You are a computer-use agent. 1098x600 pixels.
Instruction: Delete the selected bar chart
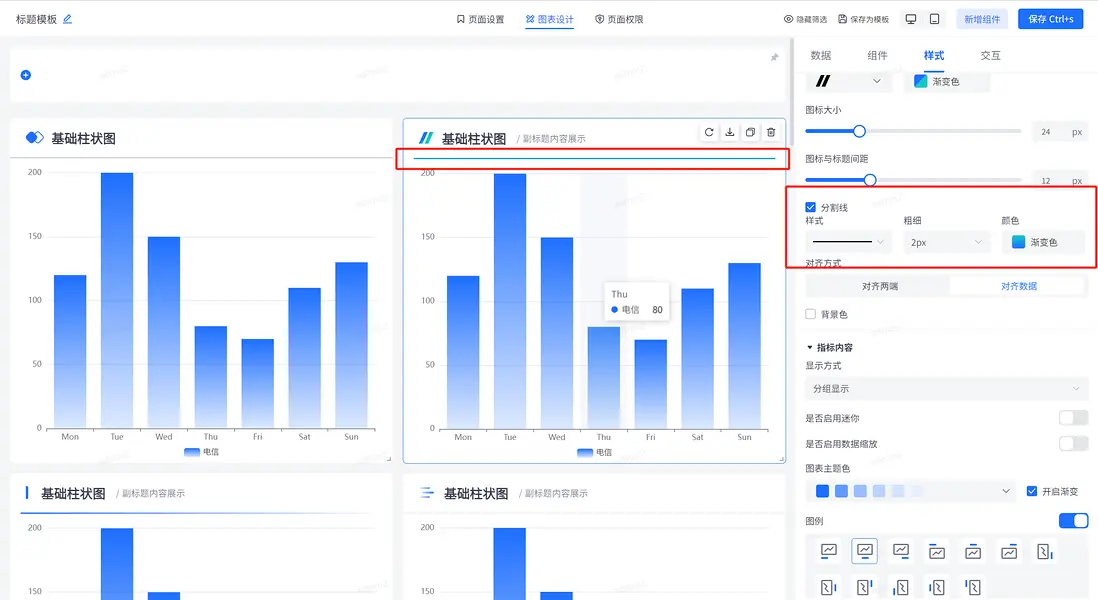point(771,132)
